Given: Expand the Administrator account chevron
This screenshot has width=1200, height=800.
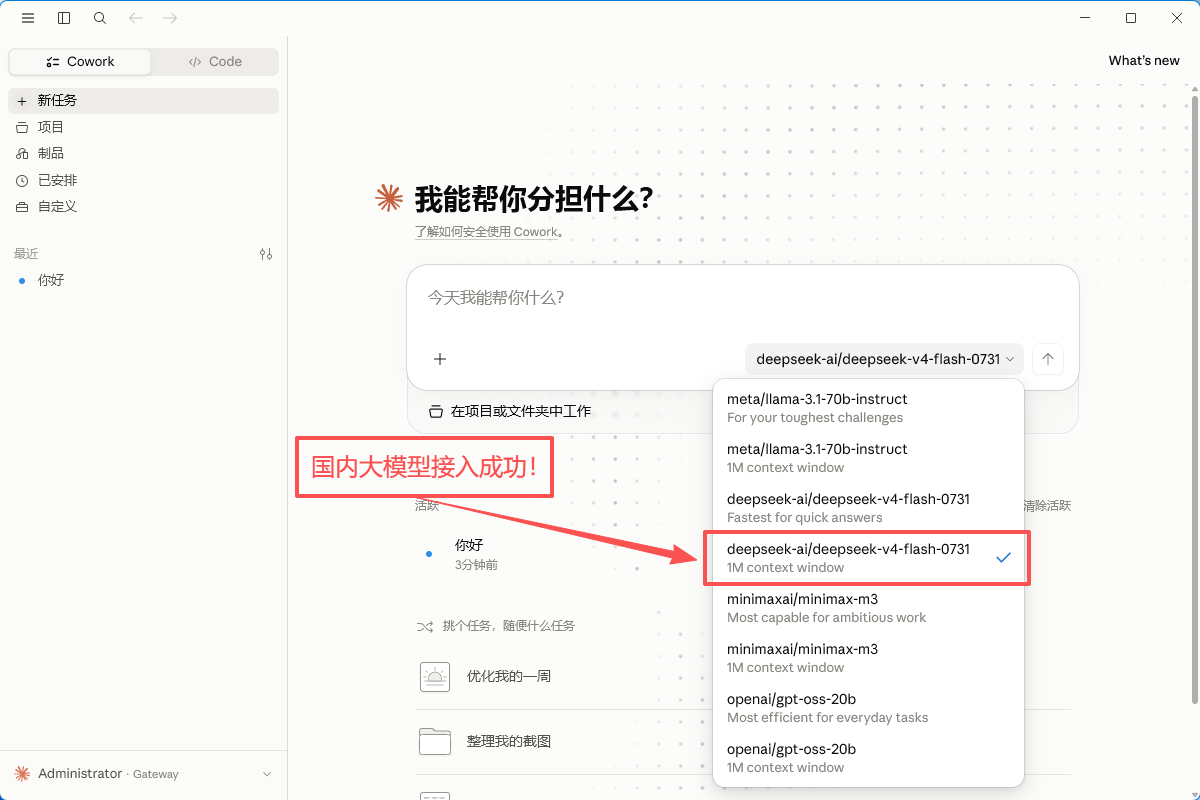Looking at the screenshot, I should pyautogui.click(x=266, y=774).
